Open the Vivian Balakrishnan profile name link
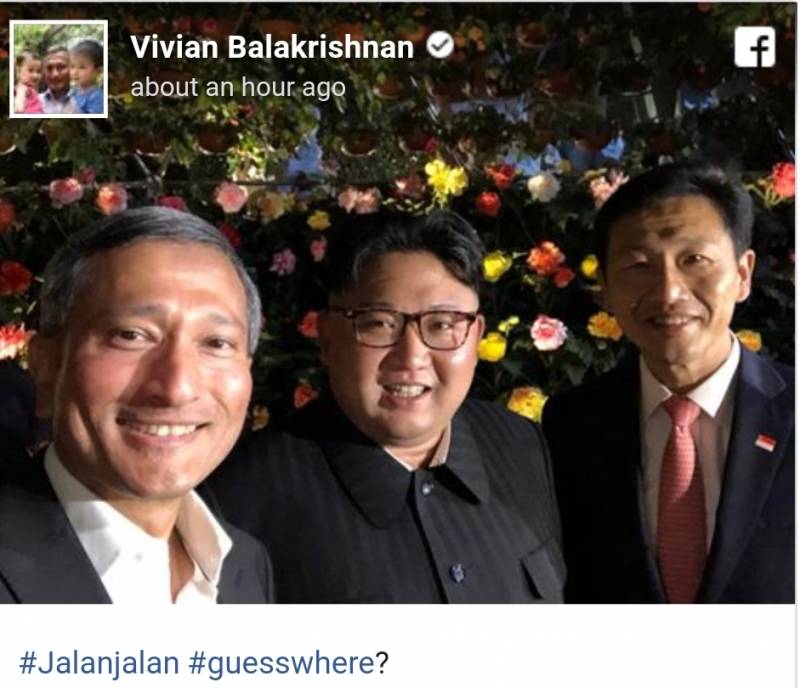 pyautogui.click(x=271, y=47)
